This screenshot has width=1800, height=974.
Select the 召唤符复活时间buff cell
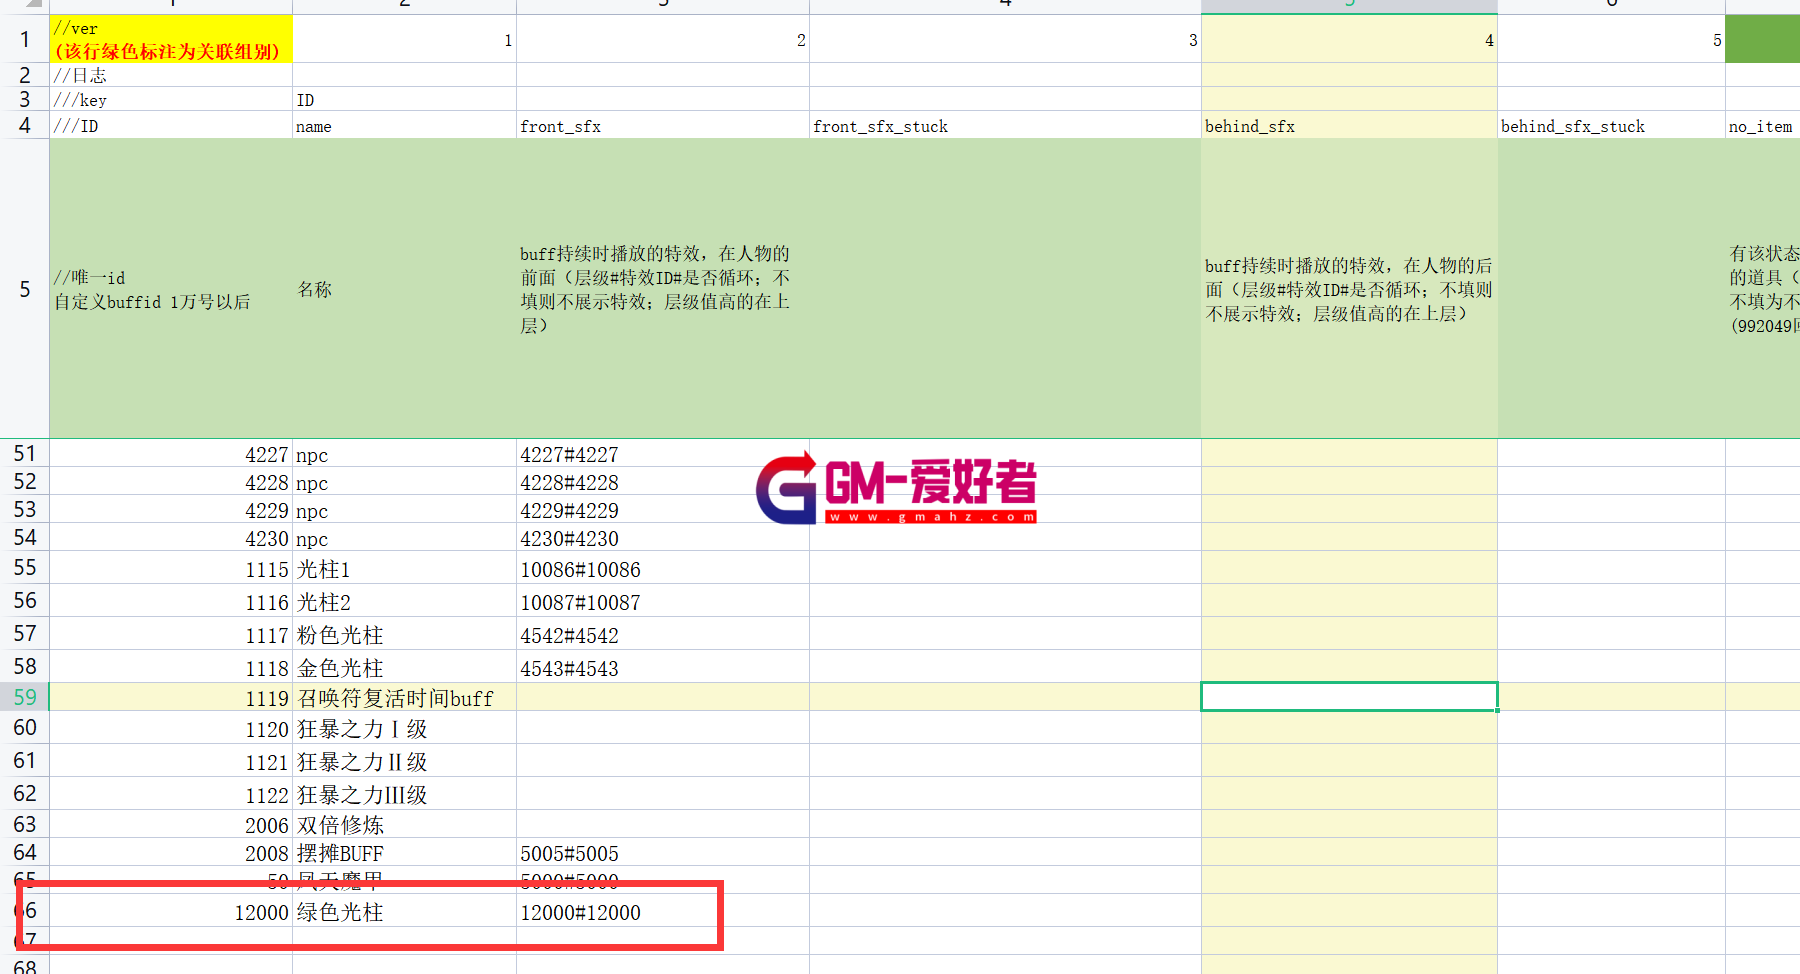tap(404, 698)
